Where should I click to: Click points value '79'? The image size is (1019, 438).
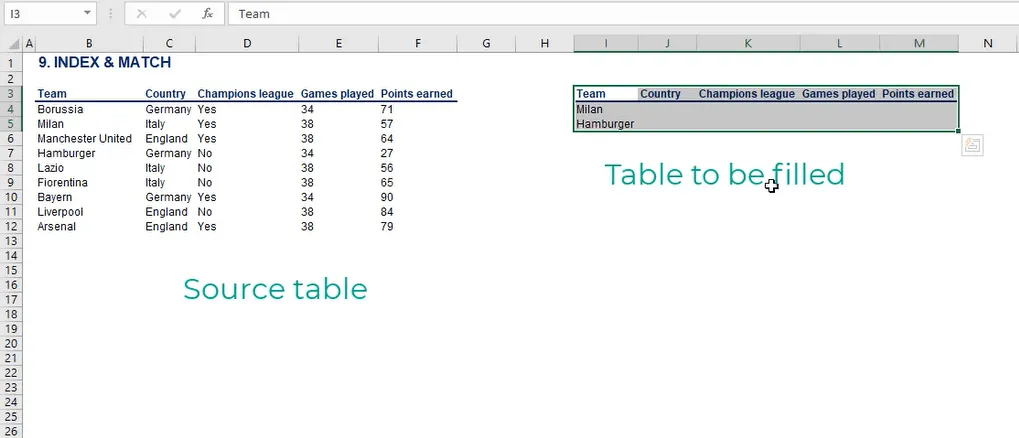387,226
